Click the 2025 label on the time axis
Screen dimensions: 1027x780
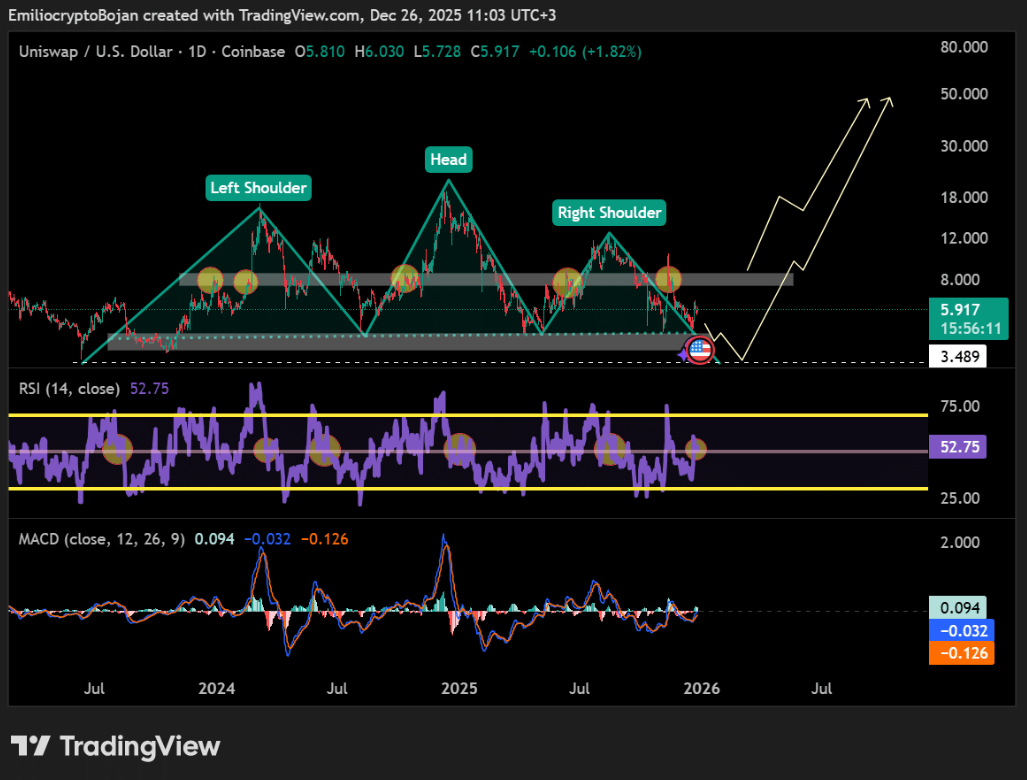point(459,688)
